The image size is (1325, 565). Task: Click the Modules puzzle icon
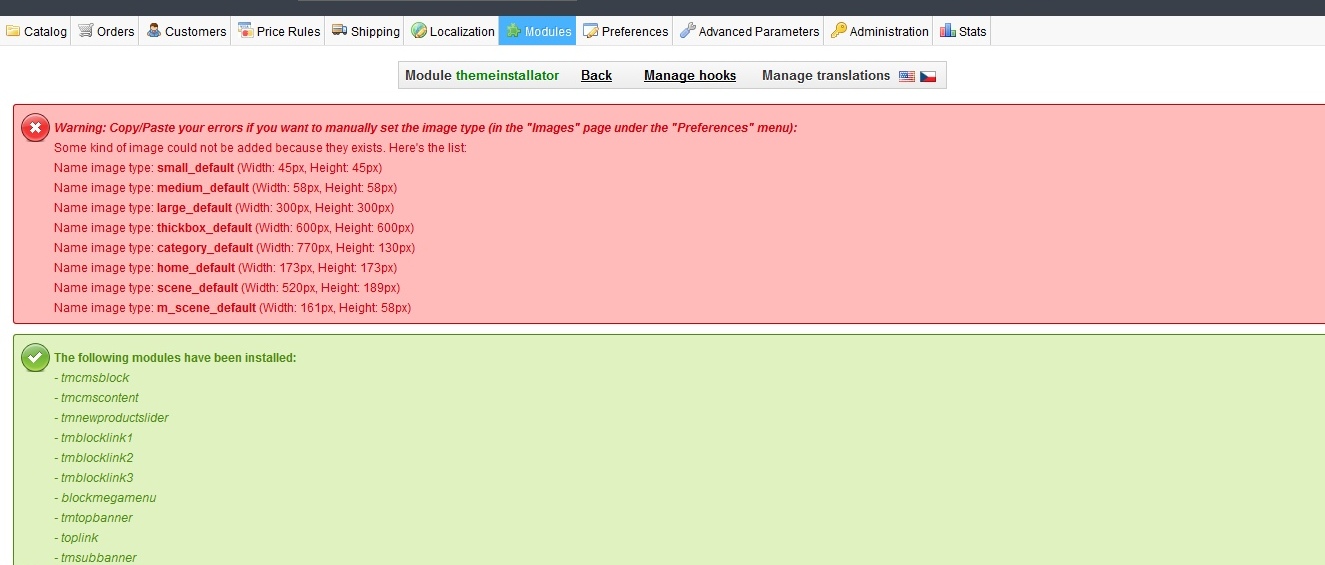pyautogui.click(x=513, y=31)
